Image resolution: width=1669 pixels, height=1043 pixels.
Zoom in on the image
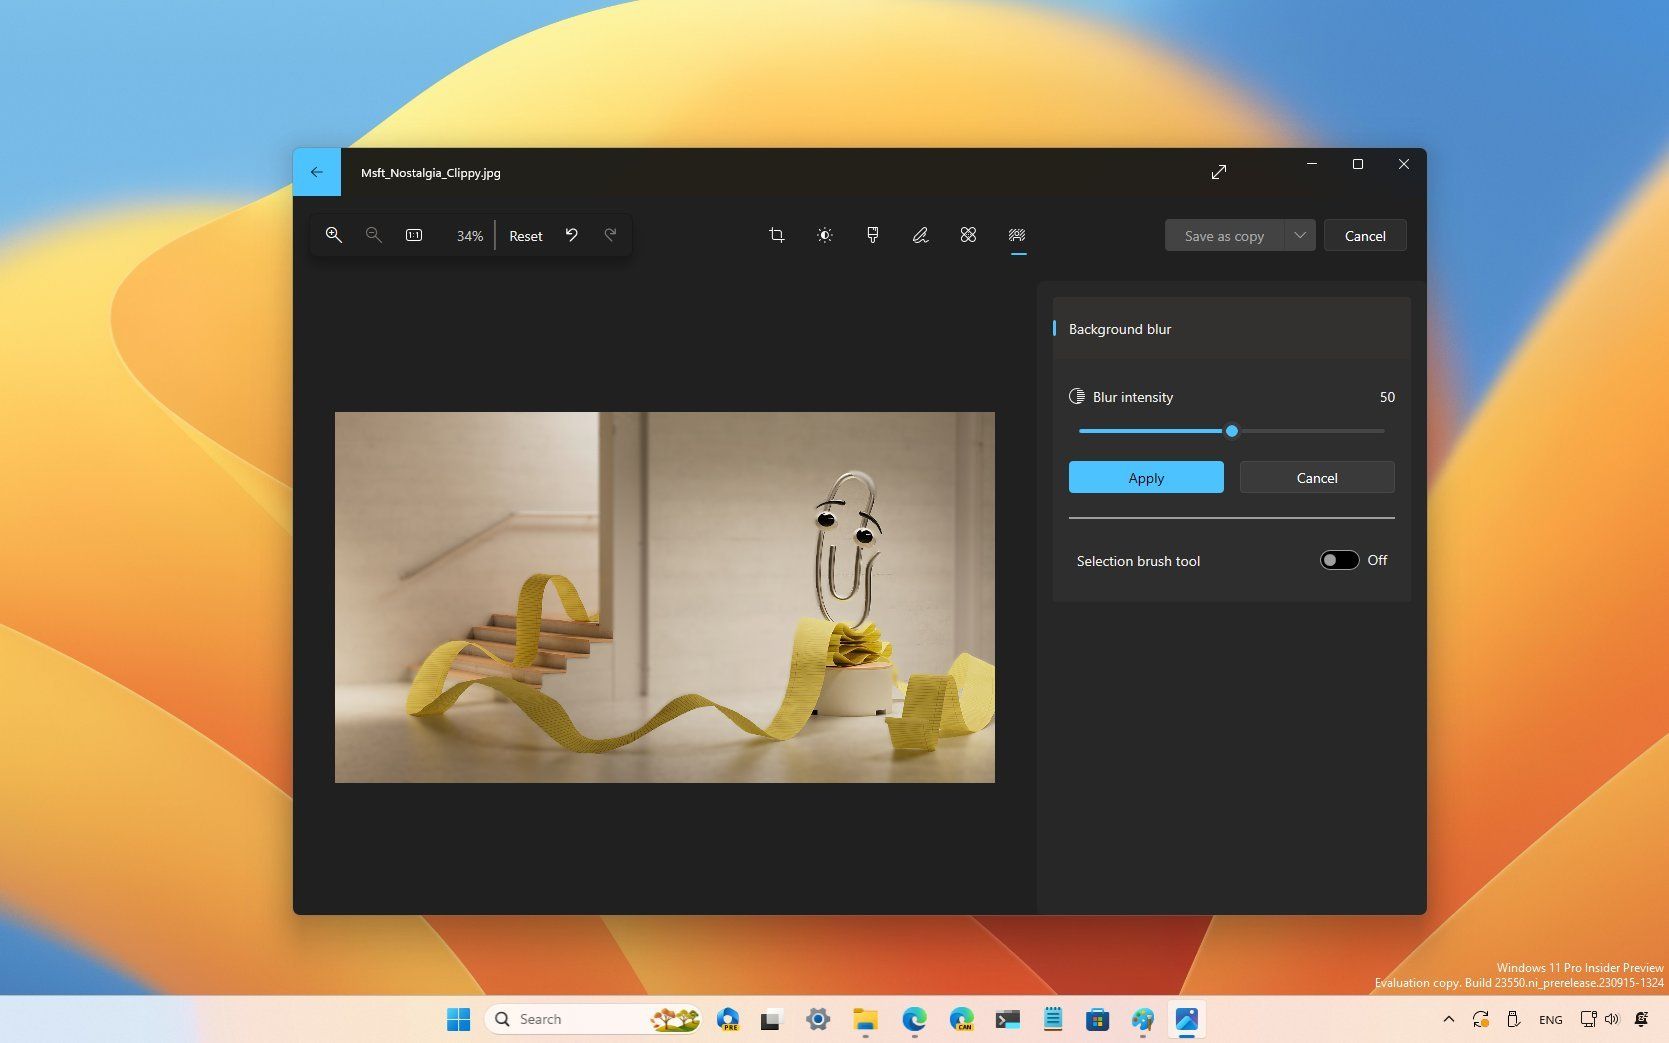pos(334,235)
